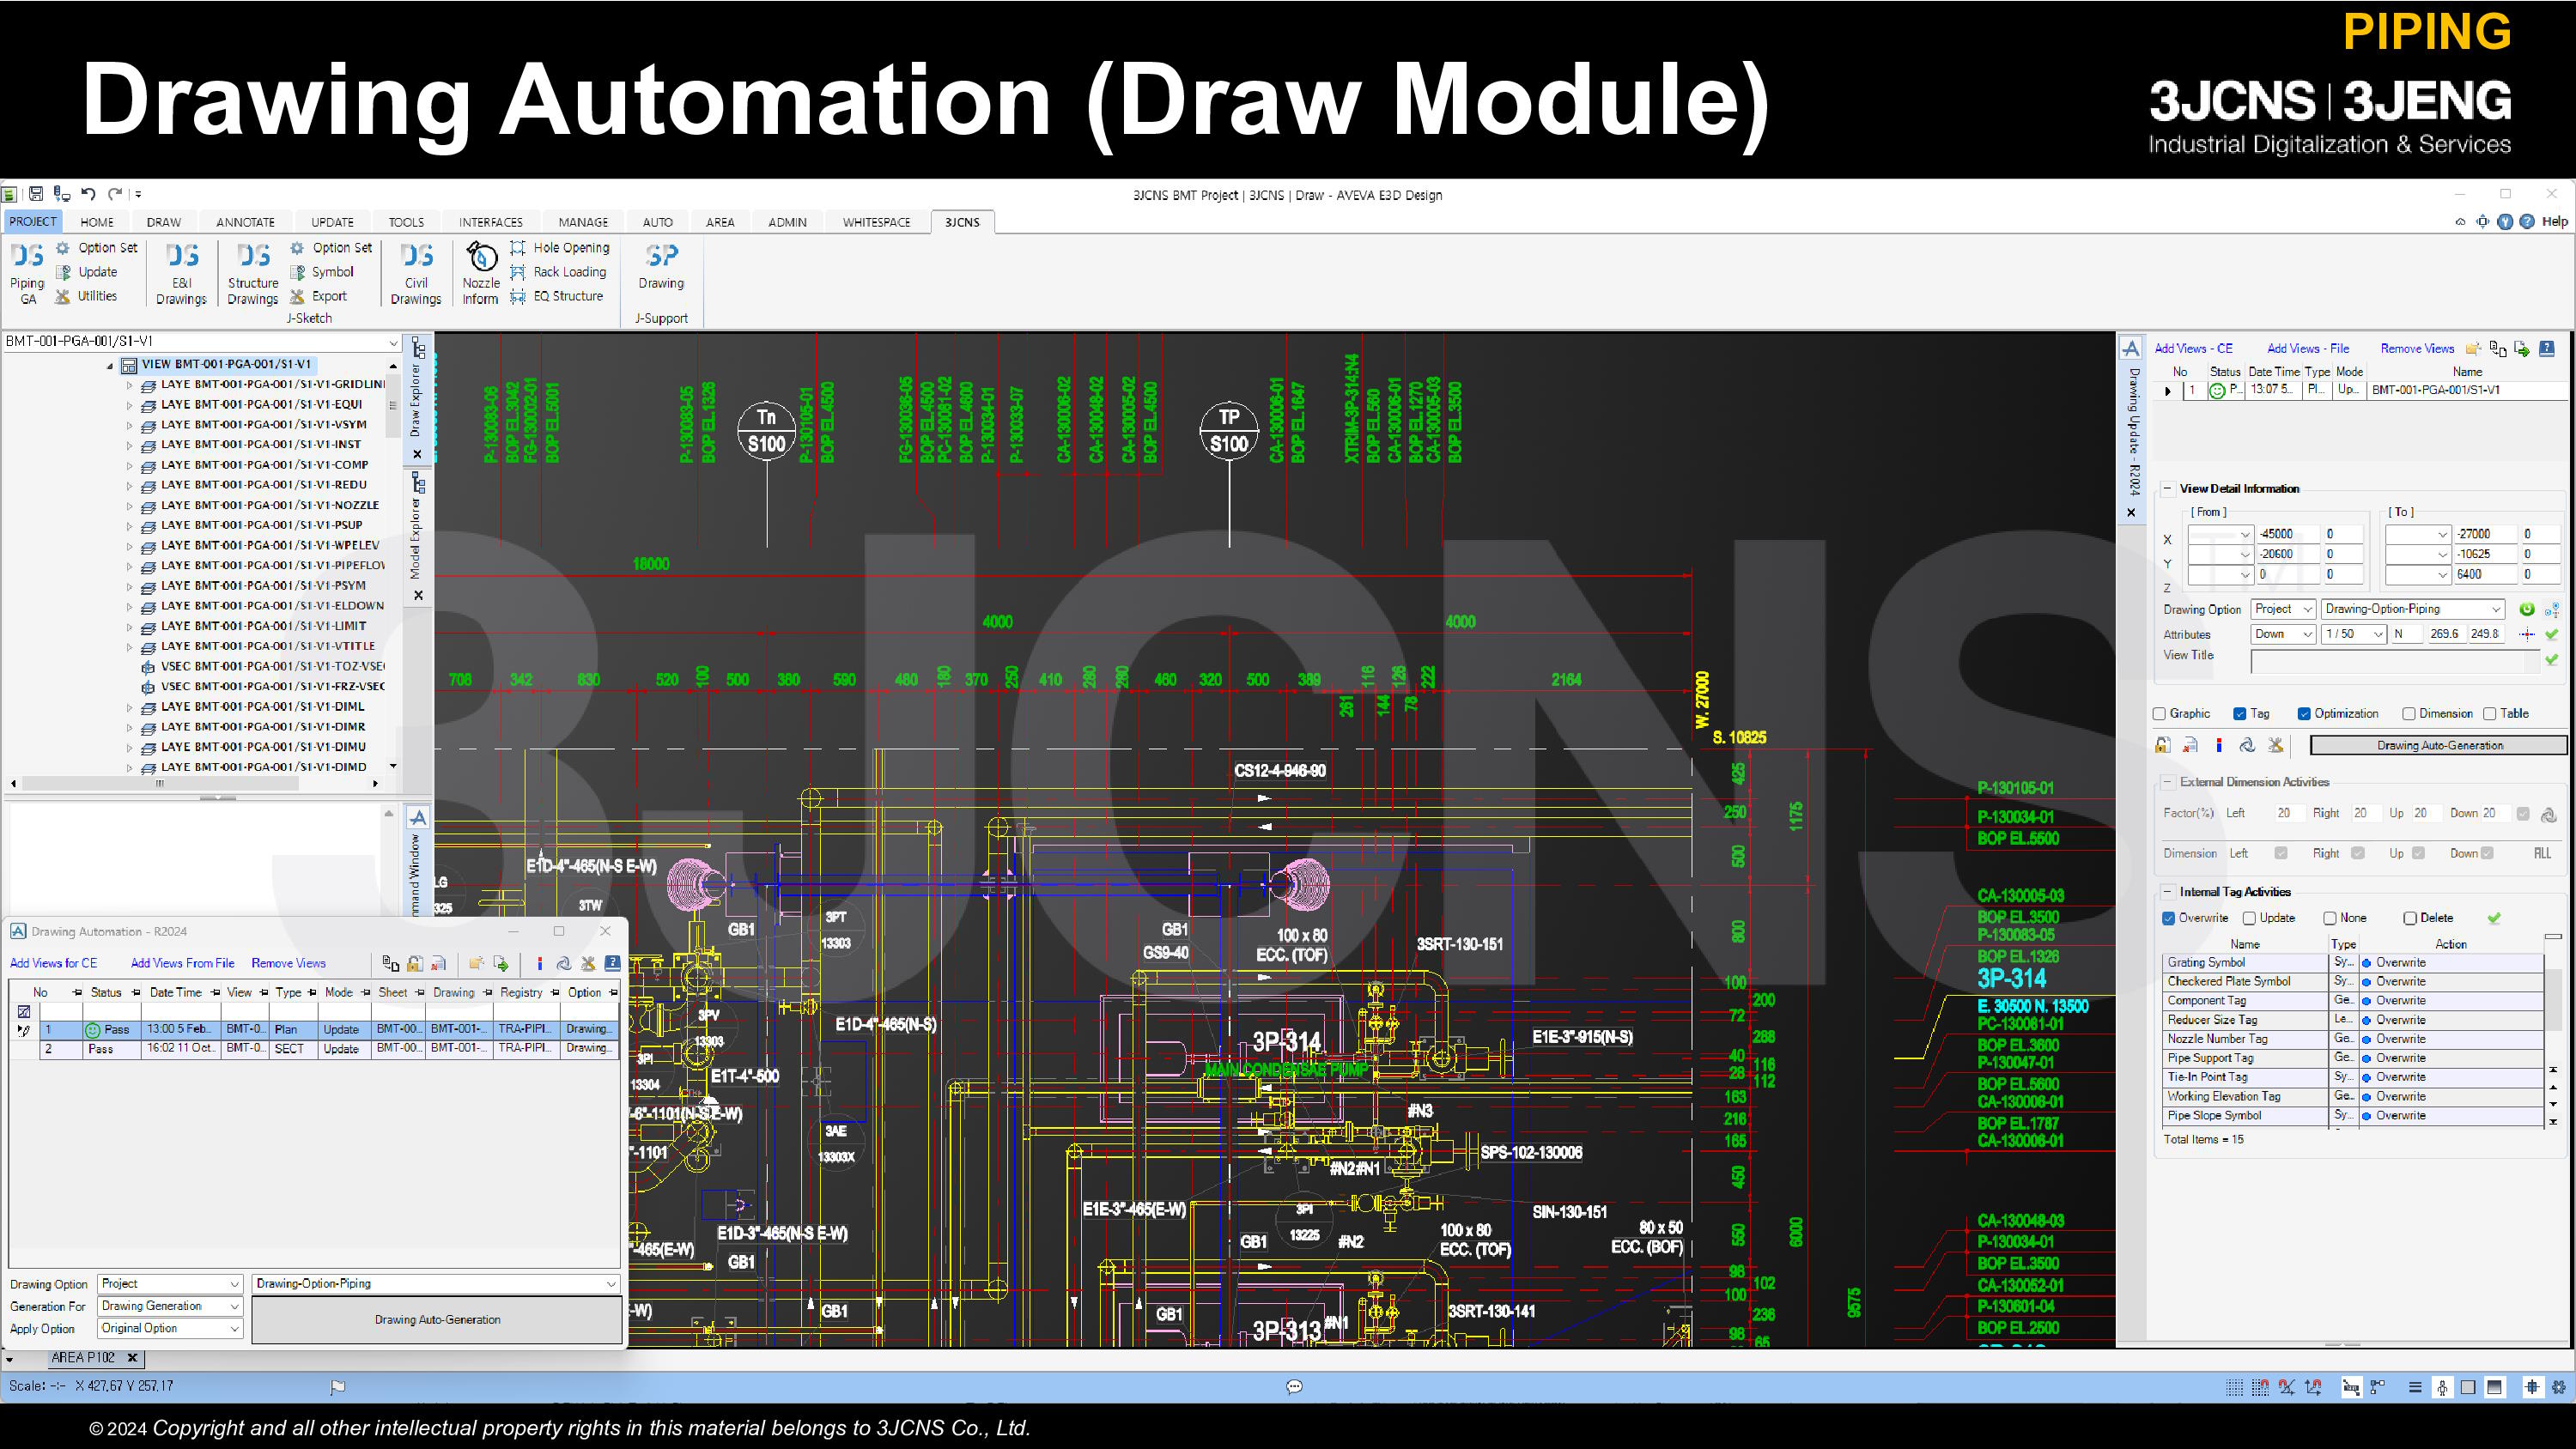
Task: Click J-Sketch Export command
Action: click(x=318, y=296)
